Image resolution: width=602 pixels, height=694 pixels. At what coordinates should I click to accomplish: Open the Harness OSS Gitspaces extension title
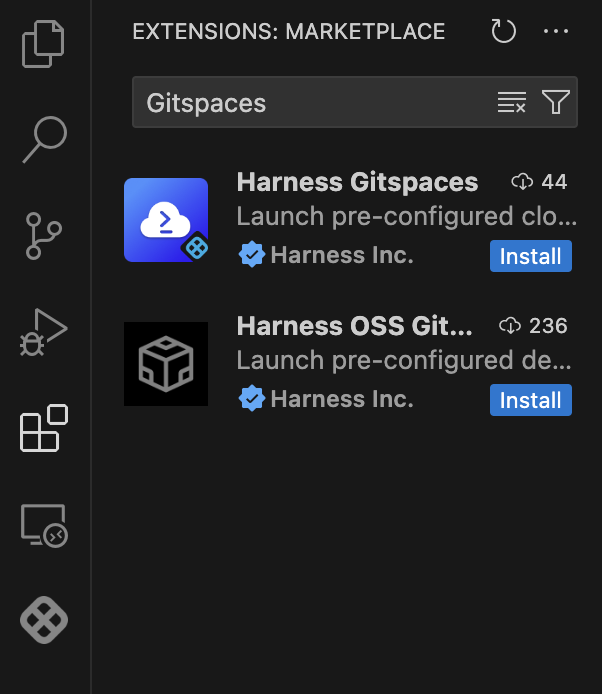tap(354, 326)
